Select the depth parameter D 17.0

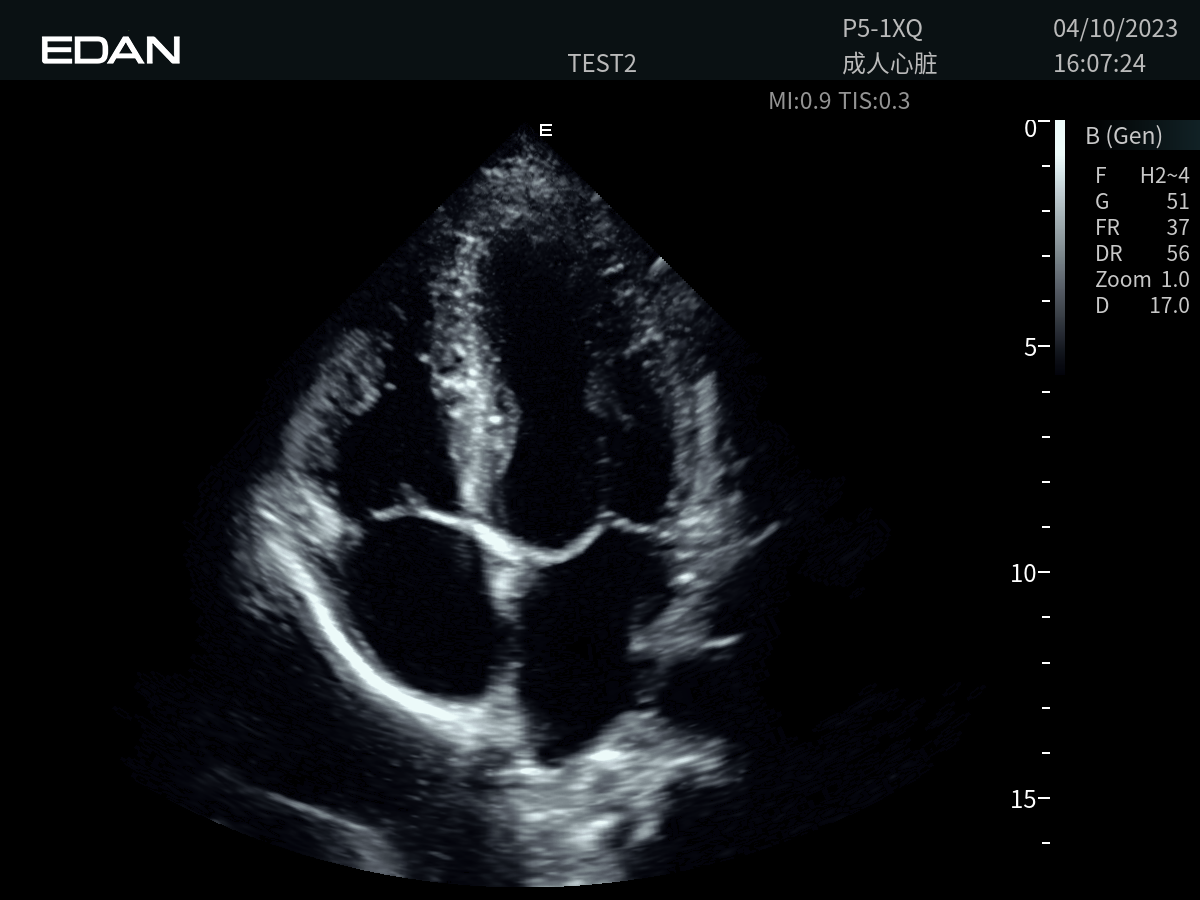(1142, 306)
